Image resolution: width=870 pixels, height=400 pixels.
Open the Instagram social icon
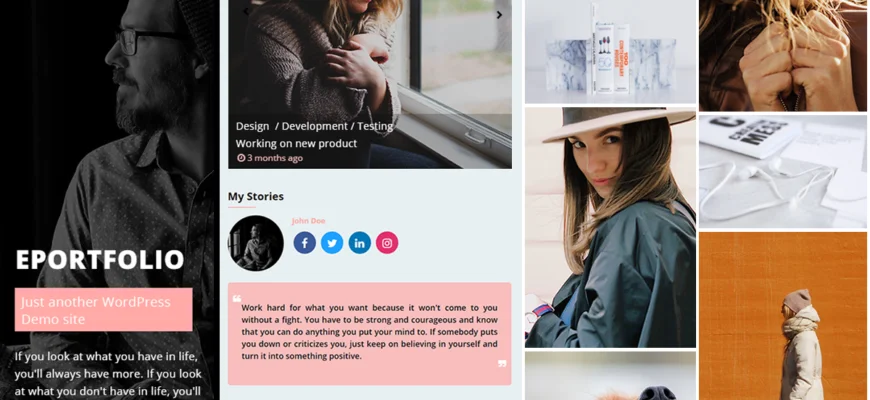click(387, 243)
